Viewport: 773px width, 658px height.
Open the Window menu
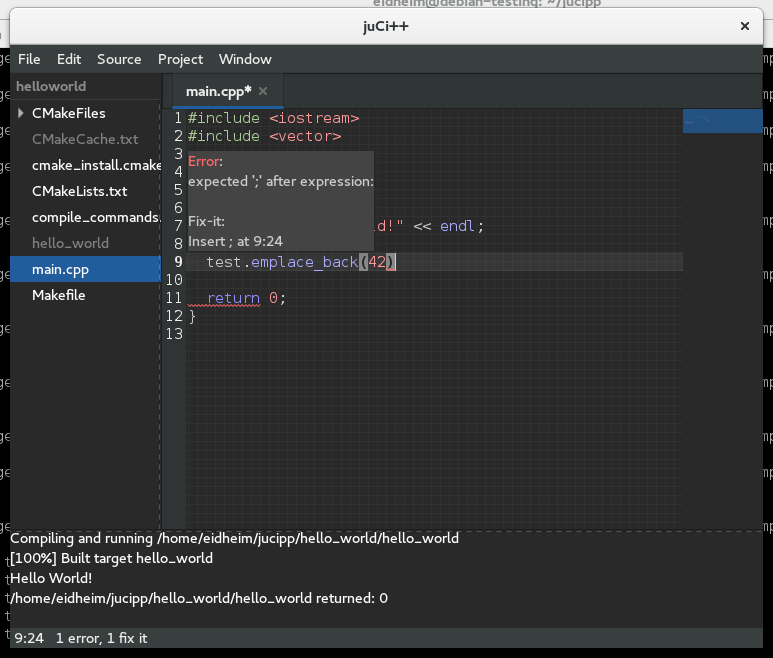245,59
